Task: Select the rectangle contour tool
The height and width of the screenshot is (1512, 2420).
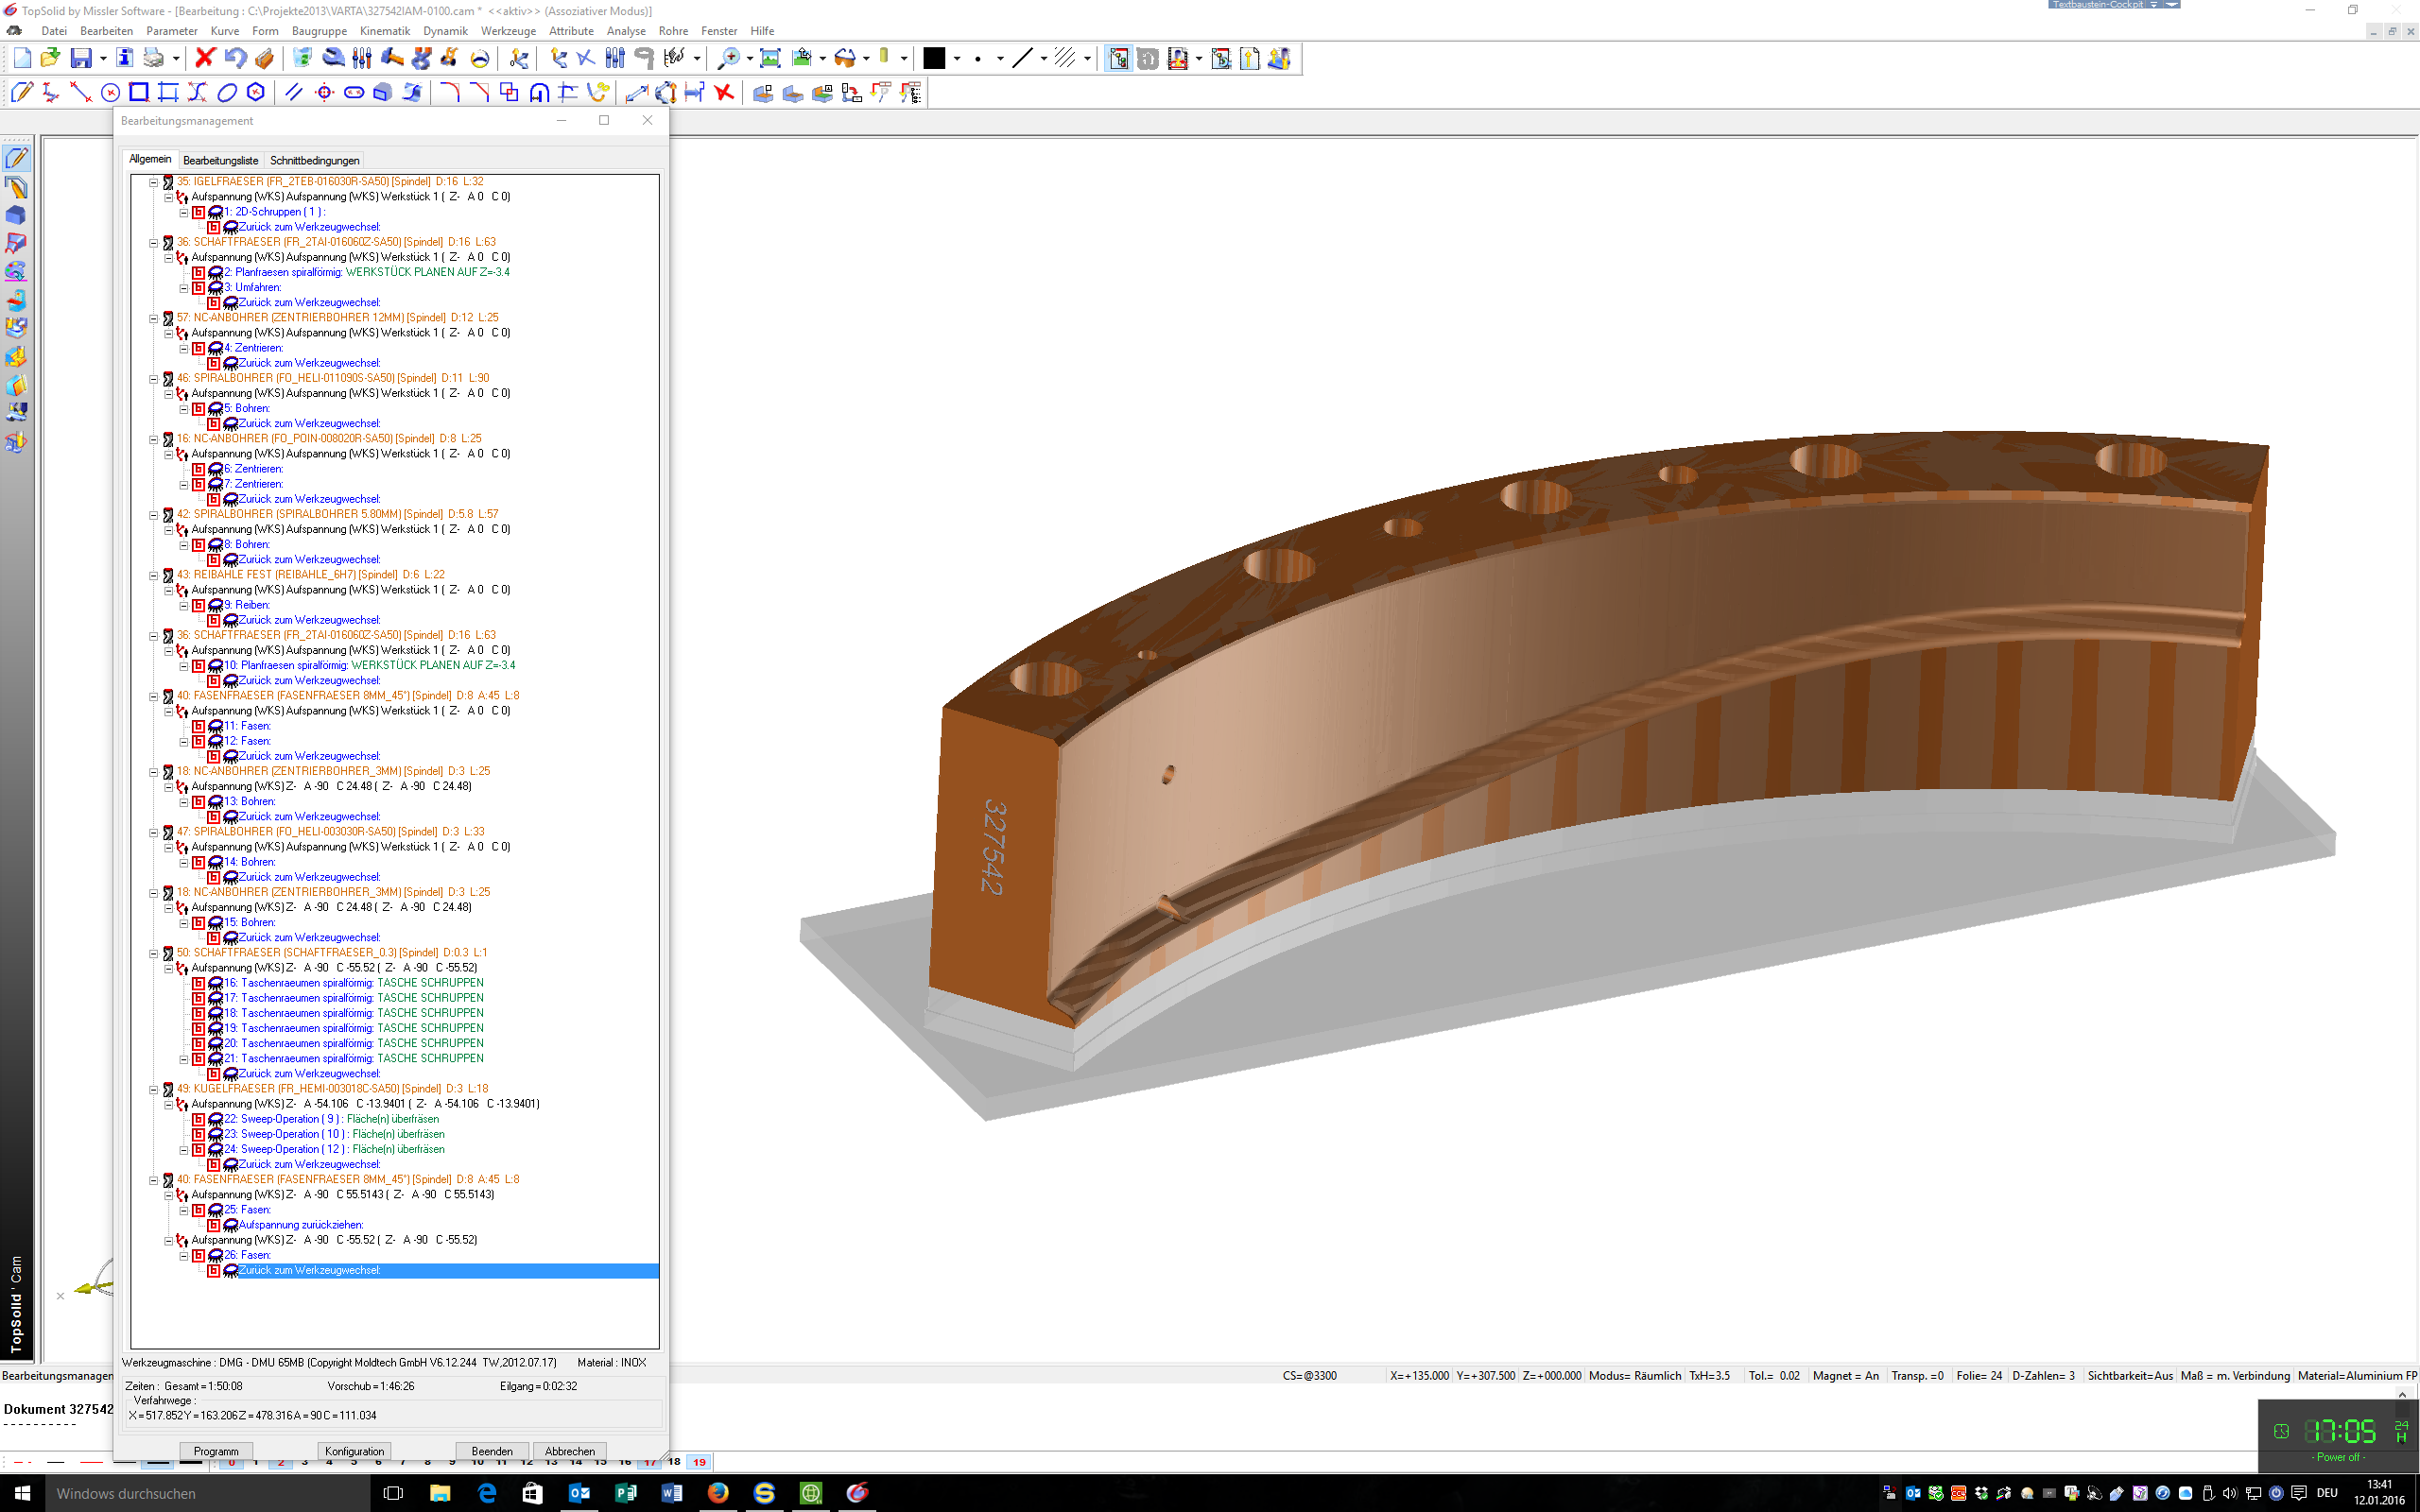Action: [x=139, y=93]
